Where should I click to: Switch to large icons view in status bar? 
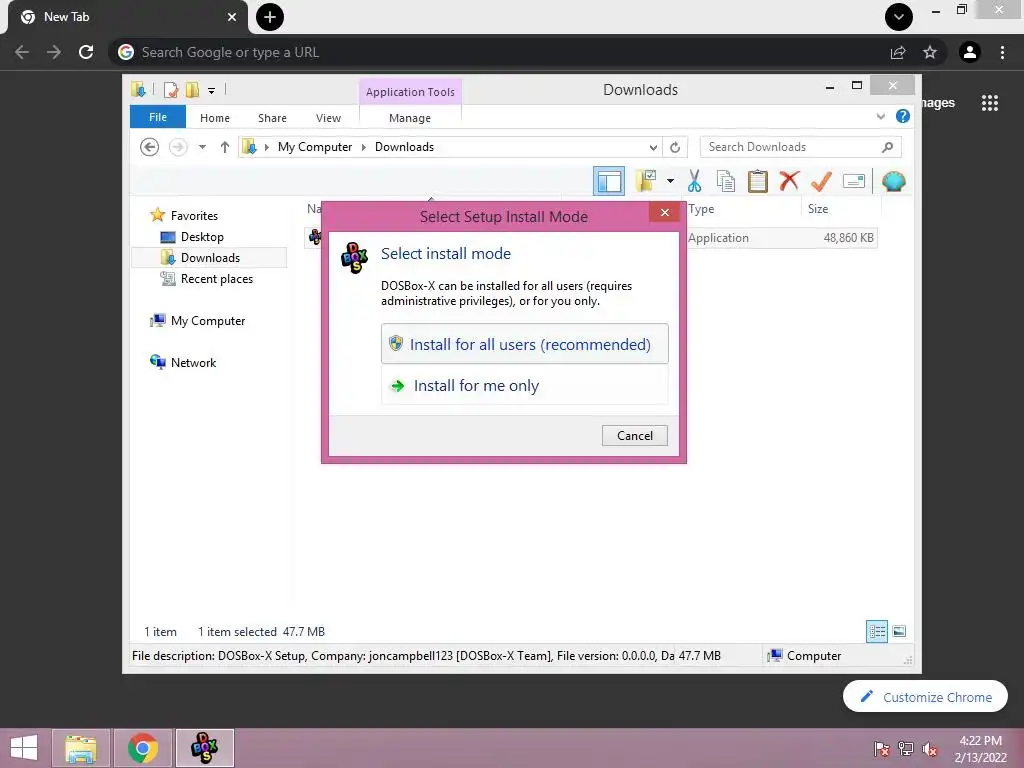pyautogui.click(x=899, y=632)
